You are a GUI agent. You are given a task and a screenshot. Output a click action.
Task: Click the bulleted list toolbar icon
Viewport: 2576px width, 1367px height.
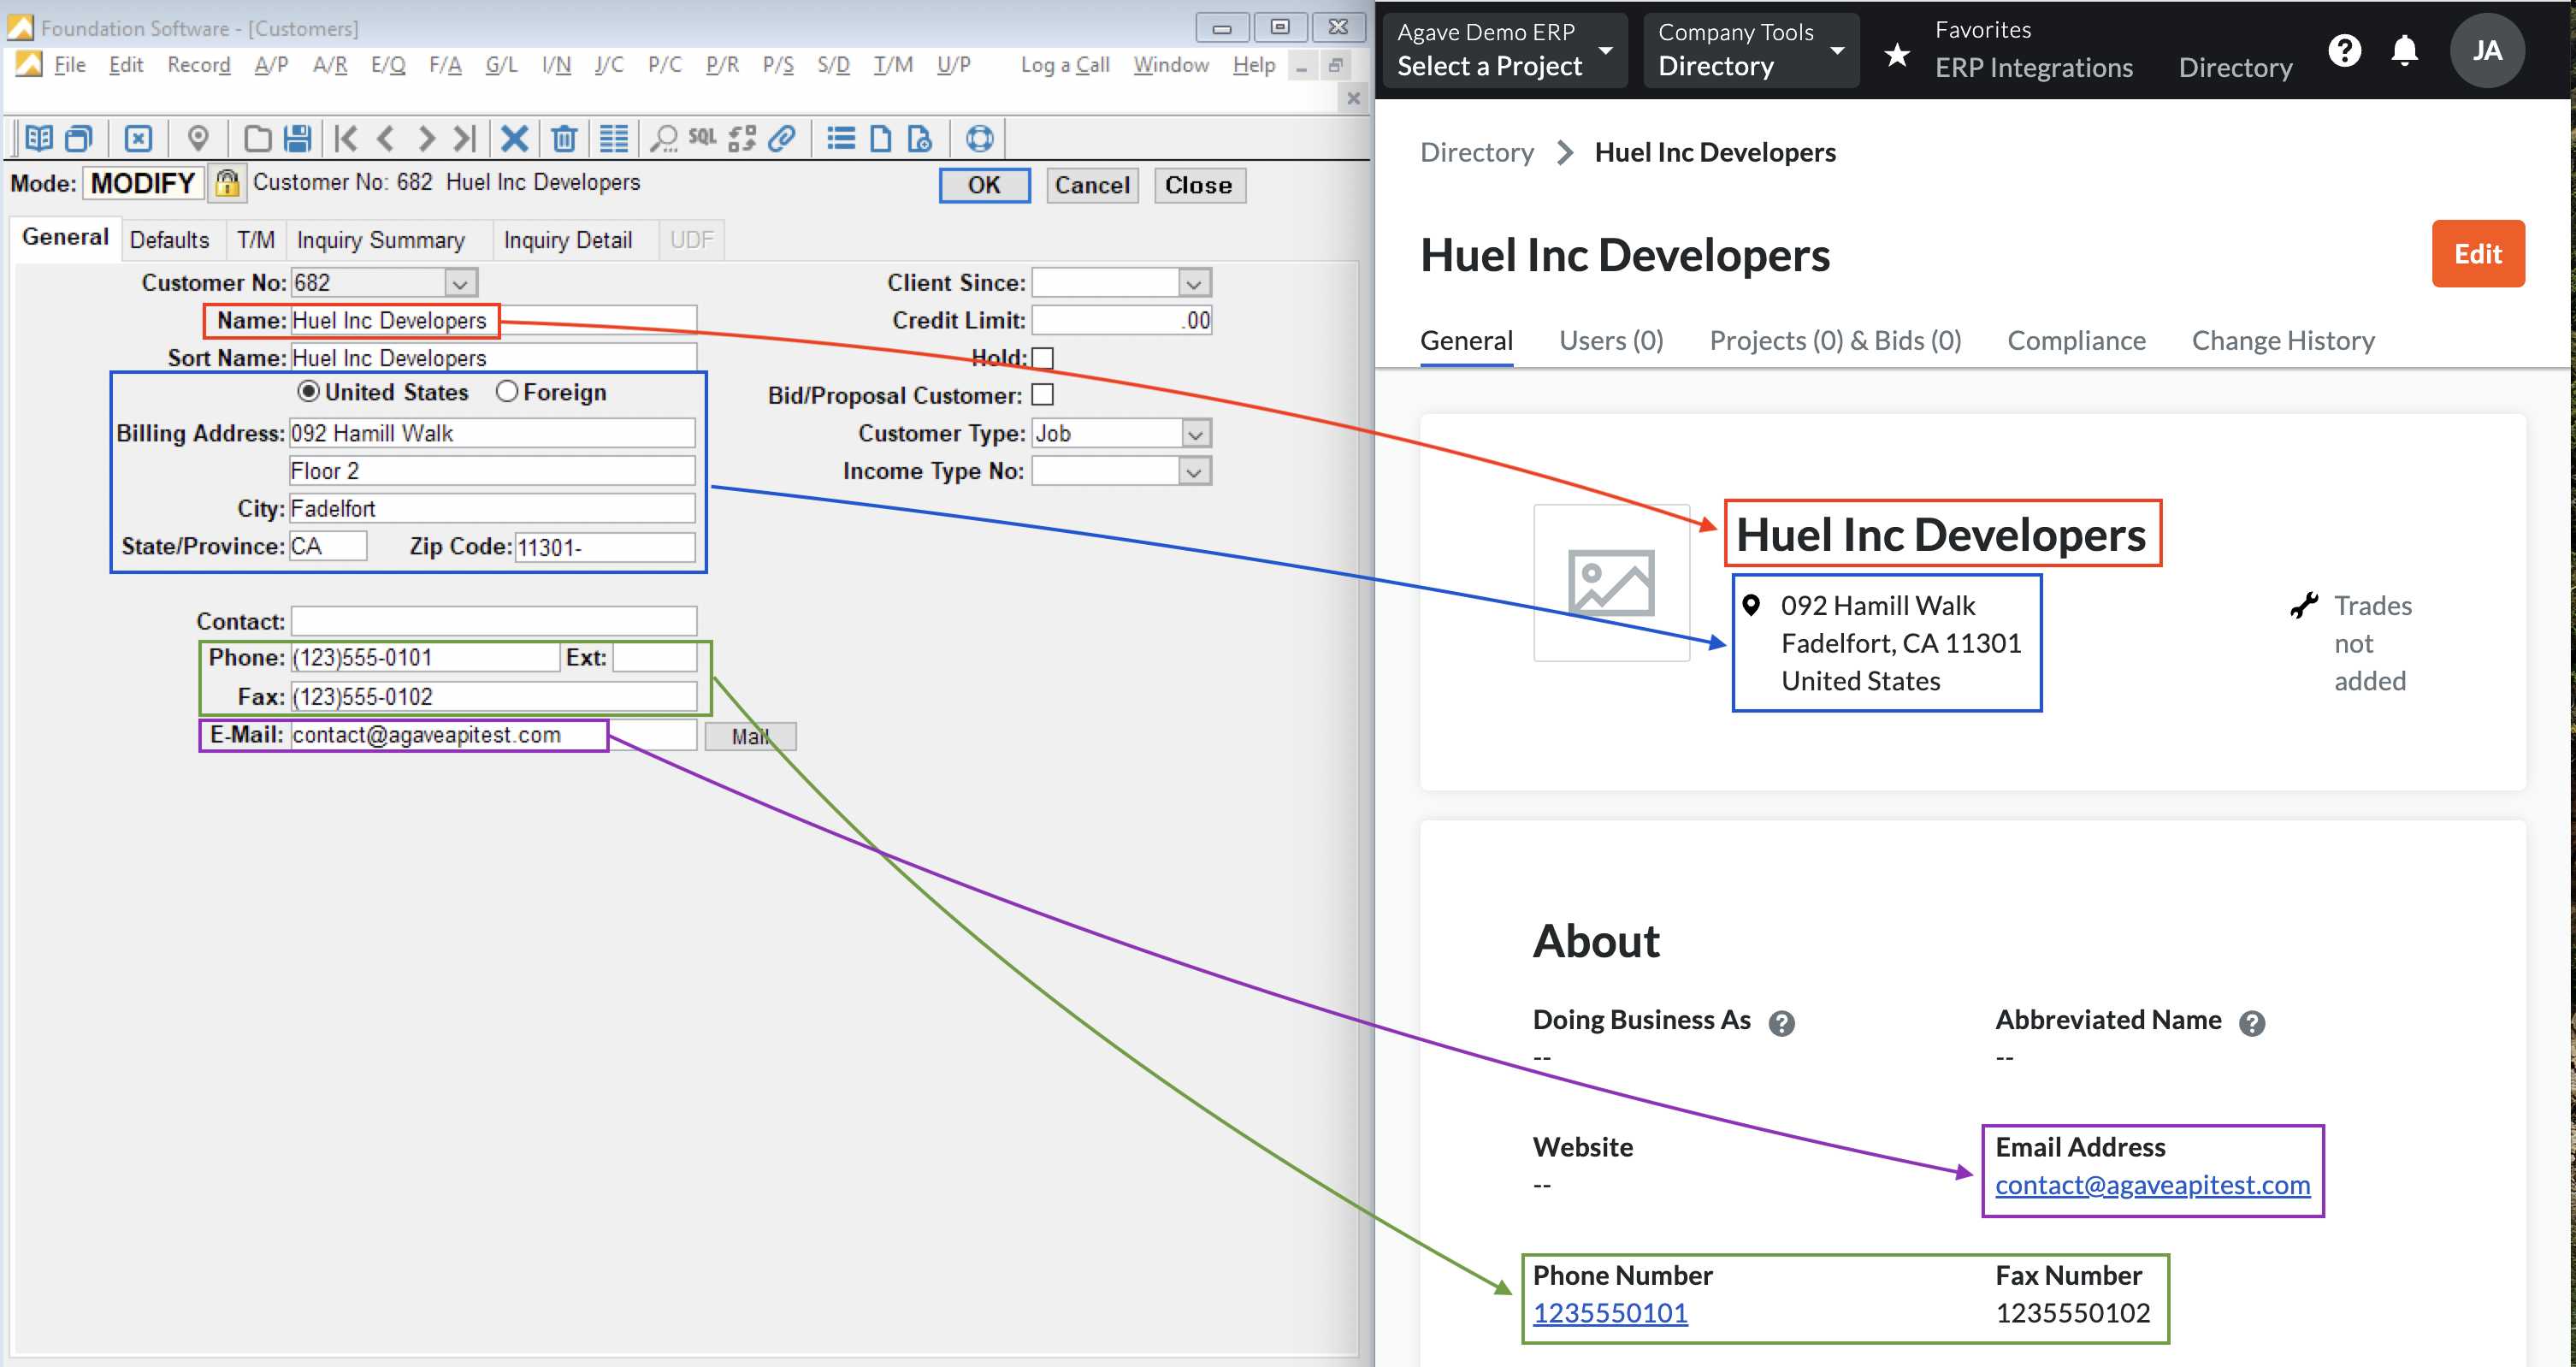coord(841,138)
